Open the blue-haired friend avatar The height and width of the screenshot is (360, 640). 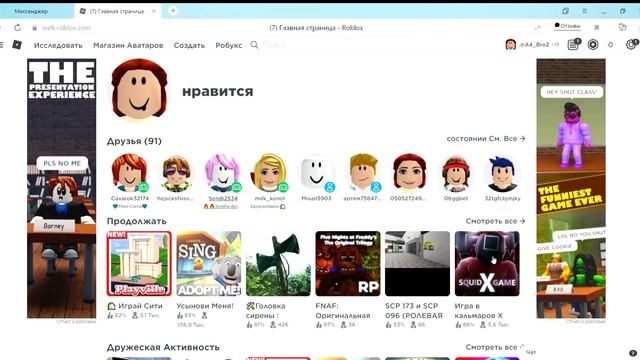coord(502,174)
